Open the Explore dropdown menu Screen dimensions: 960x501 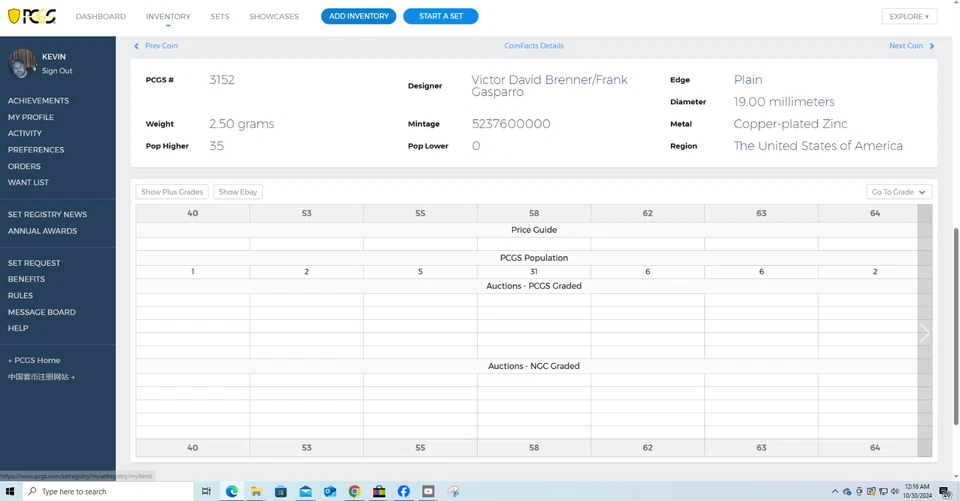coord(909,16)
